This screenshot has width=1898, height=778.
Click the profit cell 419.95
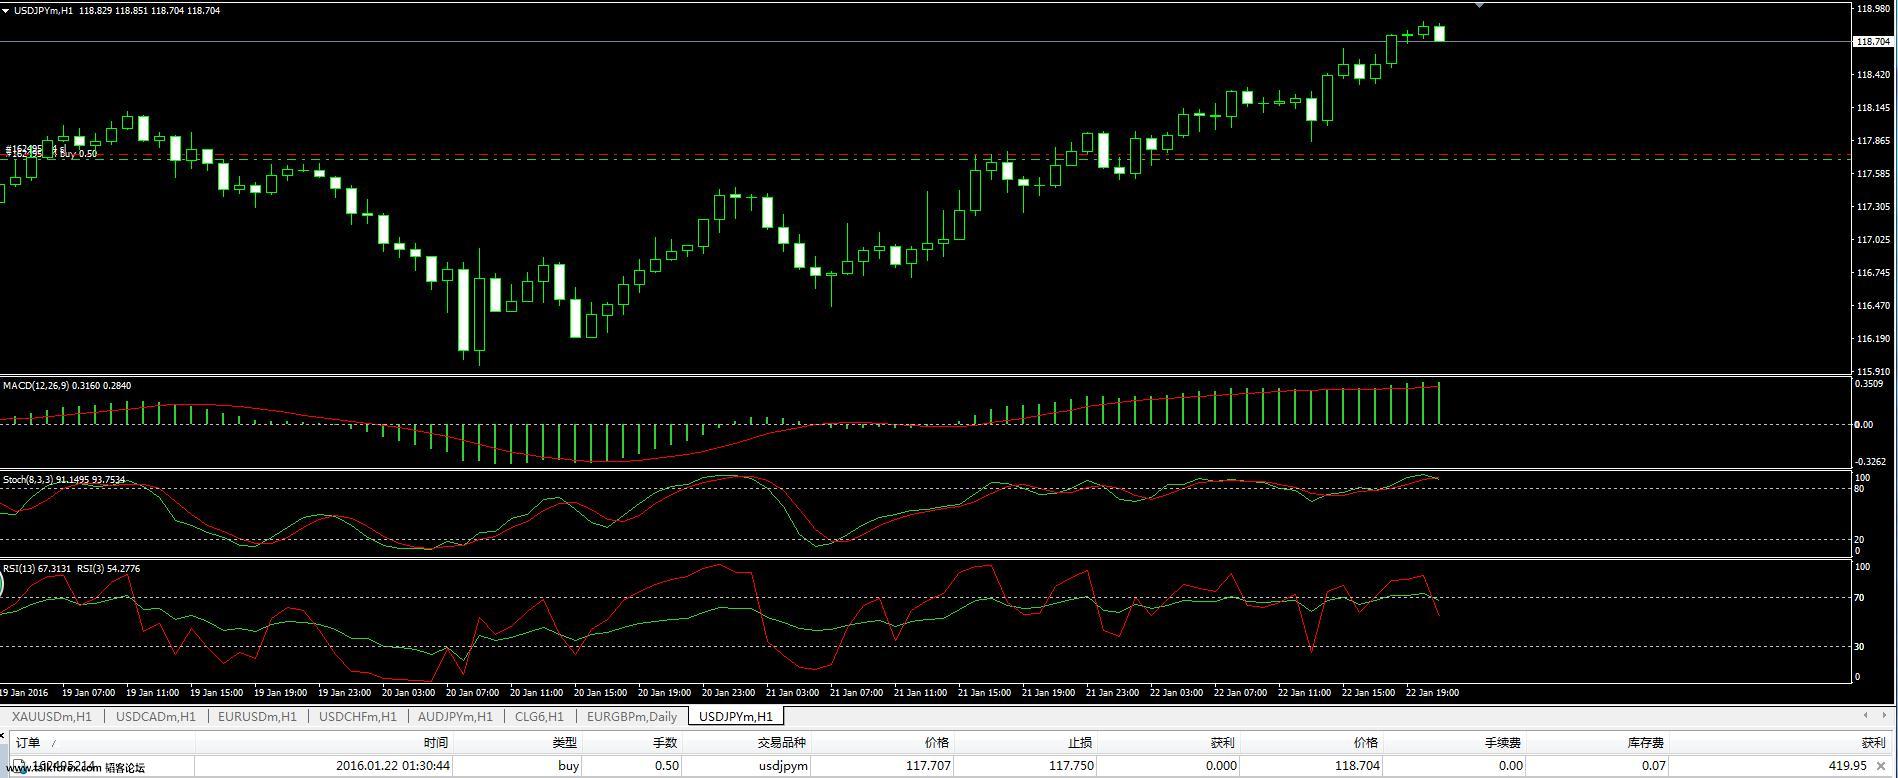coord(1847,766)
